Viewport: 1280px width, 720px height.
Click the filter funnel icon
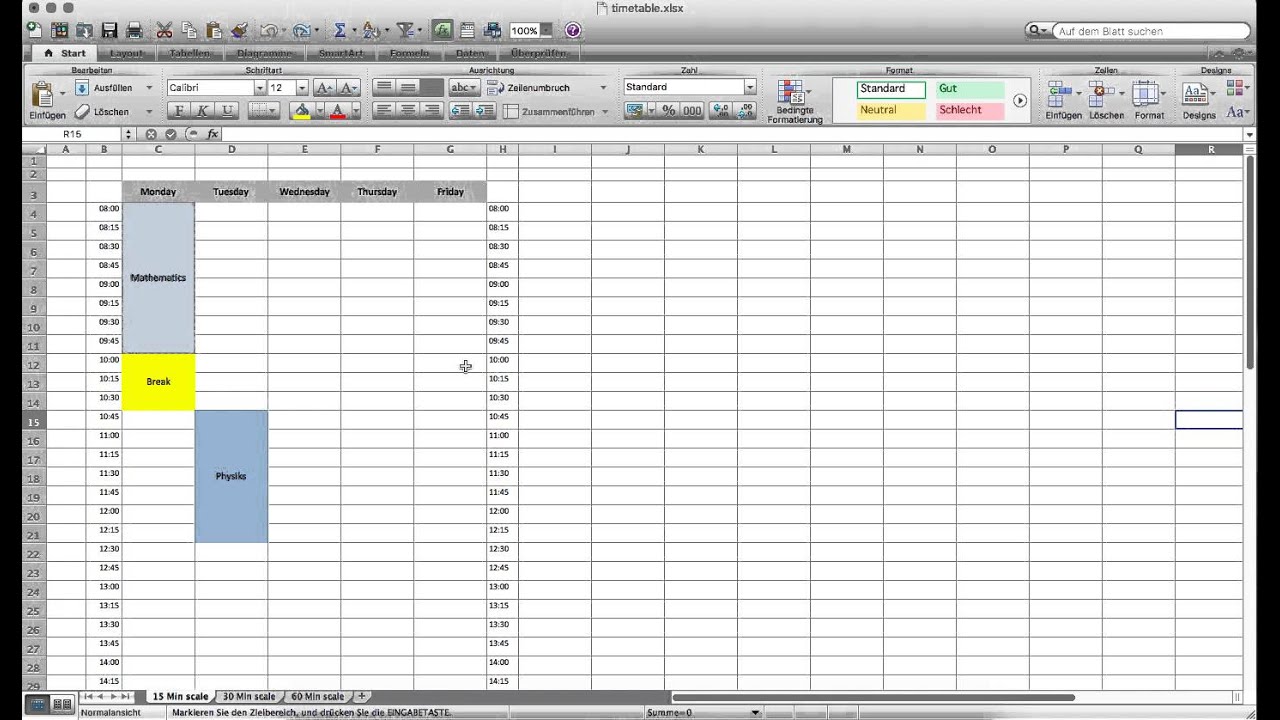404,31
